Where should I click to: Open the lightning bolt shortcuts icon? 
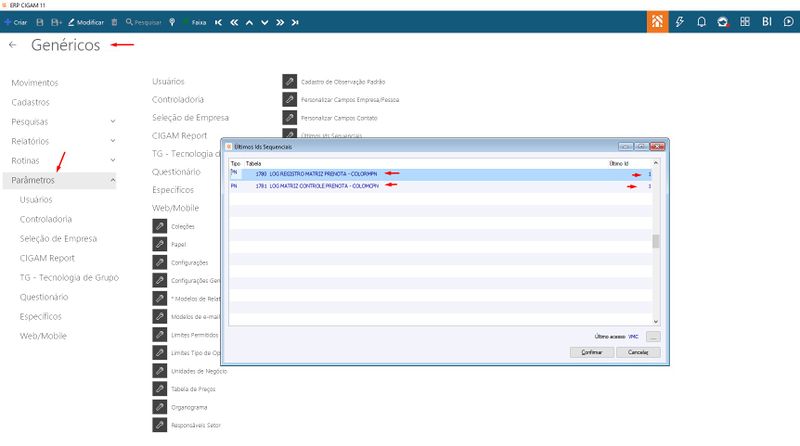[680, 21]
